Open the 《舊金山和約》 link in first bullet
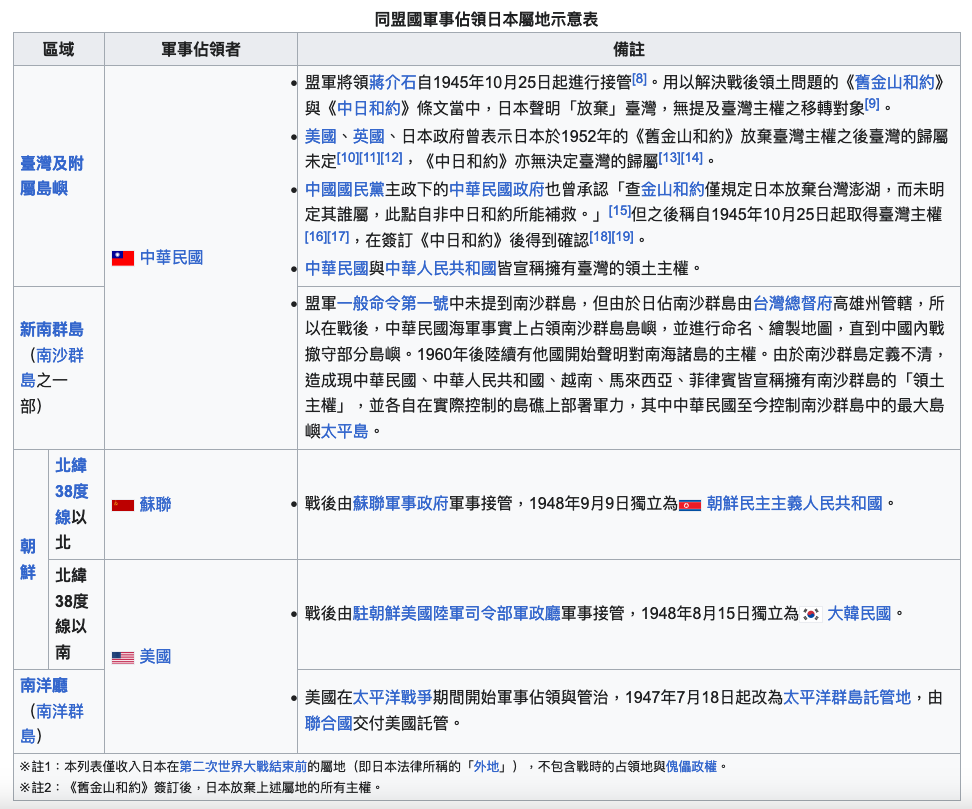This screenshot has width=972, height=809. 893,82
